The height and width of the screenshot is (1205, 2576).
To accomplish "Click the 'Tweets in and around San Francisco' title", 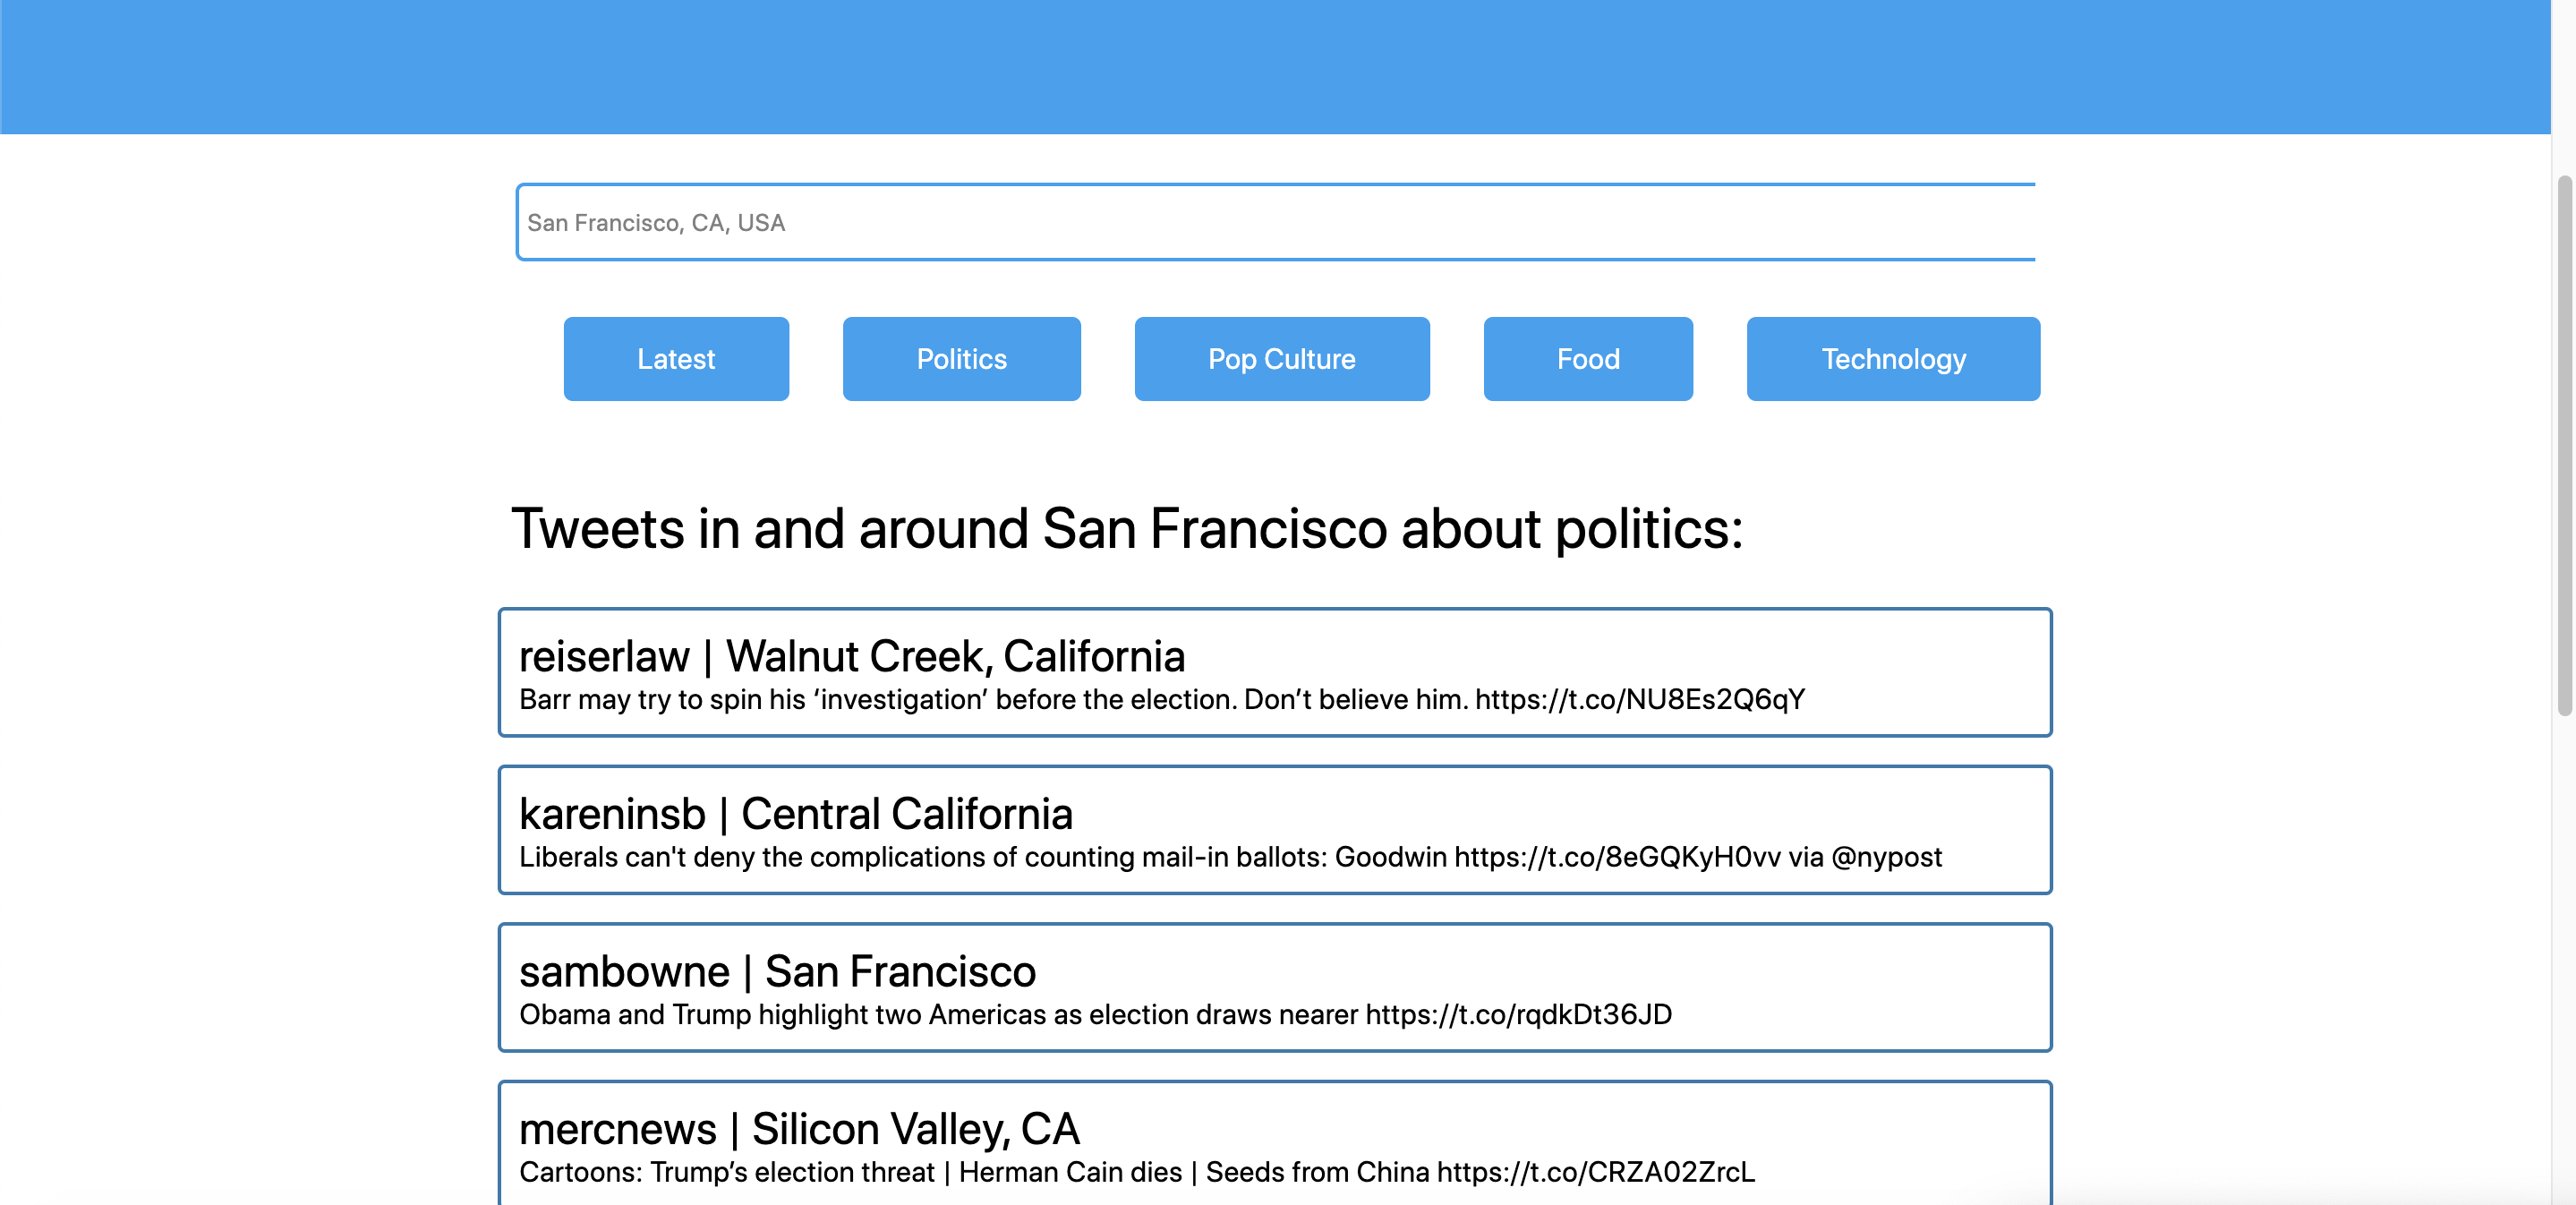I will [1126, 528].
